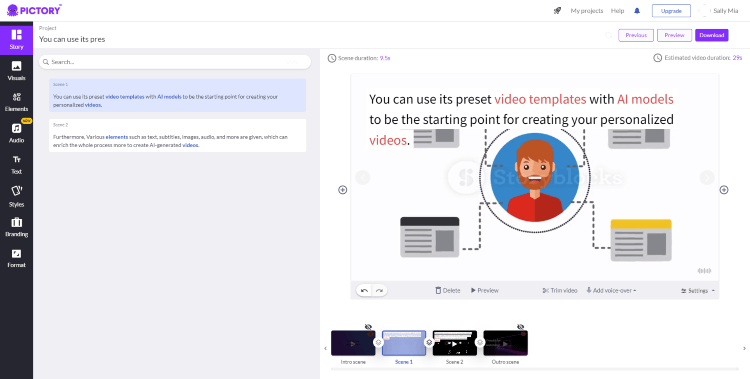
Task: Toggle visibility of the Intro scene
Action: coord(368,327)
